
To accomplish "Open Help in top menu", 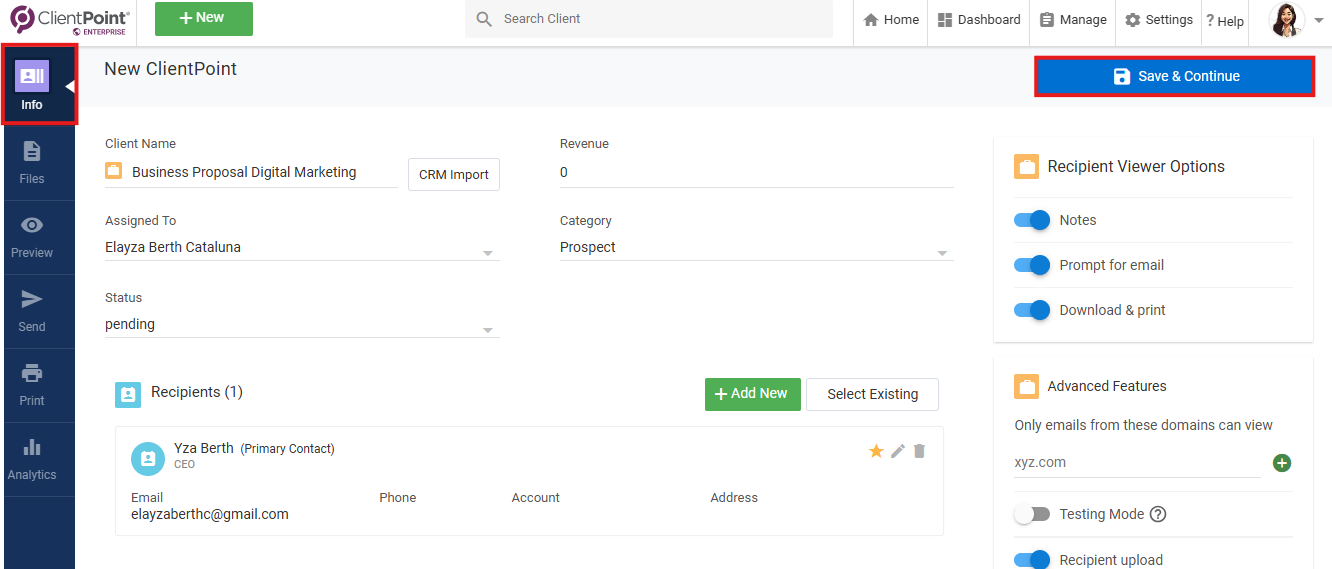I will pos(1225,21).
